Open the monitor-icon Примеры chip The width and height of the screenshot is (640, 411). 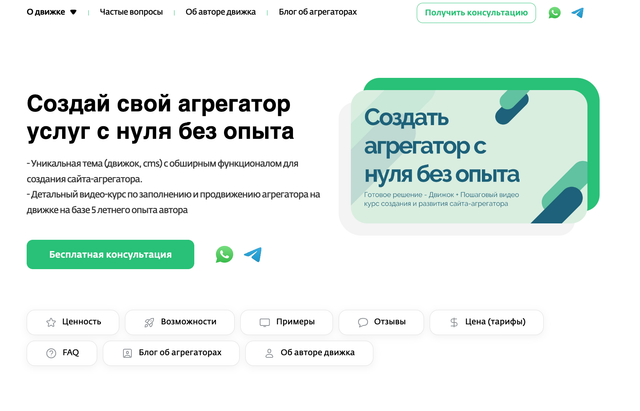point(286,322)
